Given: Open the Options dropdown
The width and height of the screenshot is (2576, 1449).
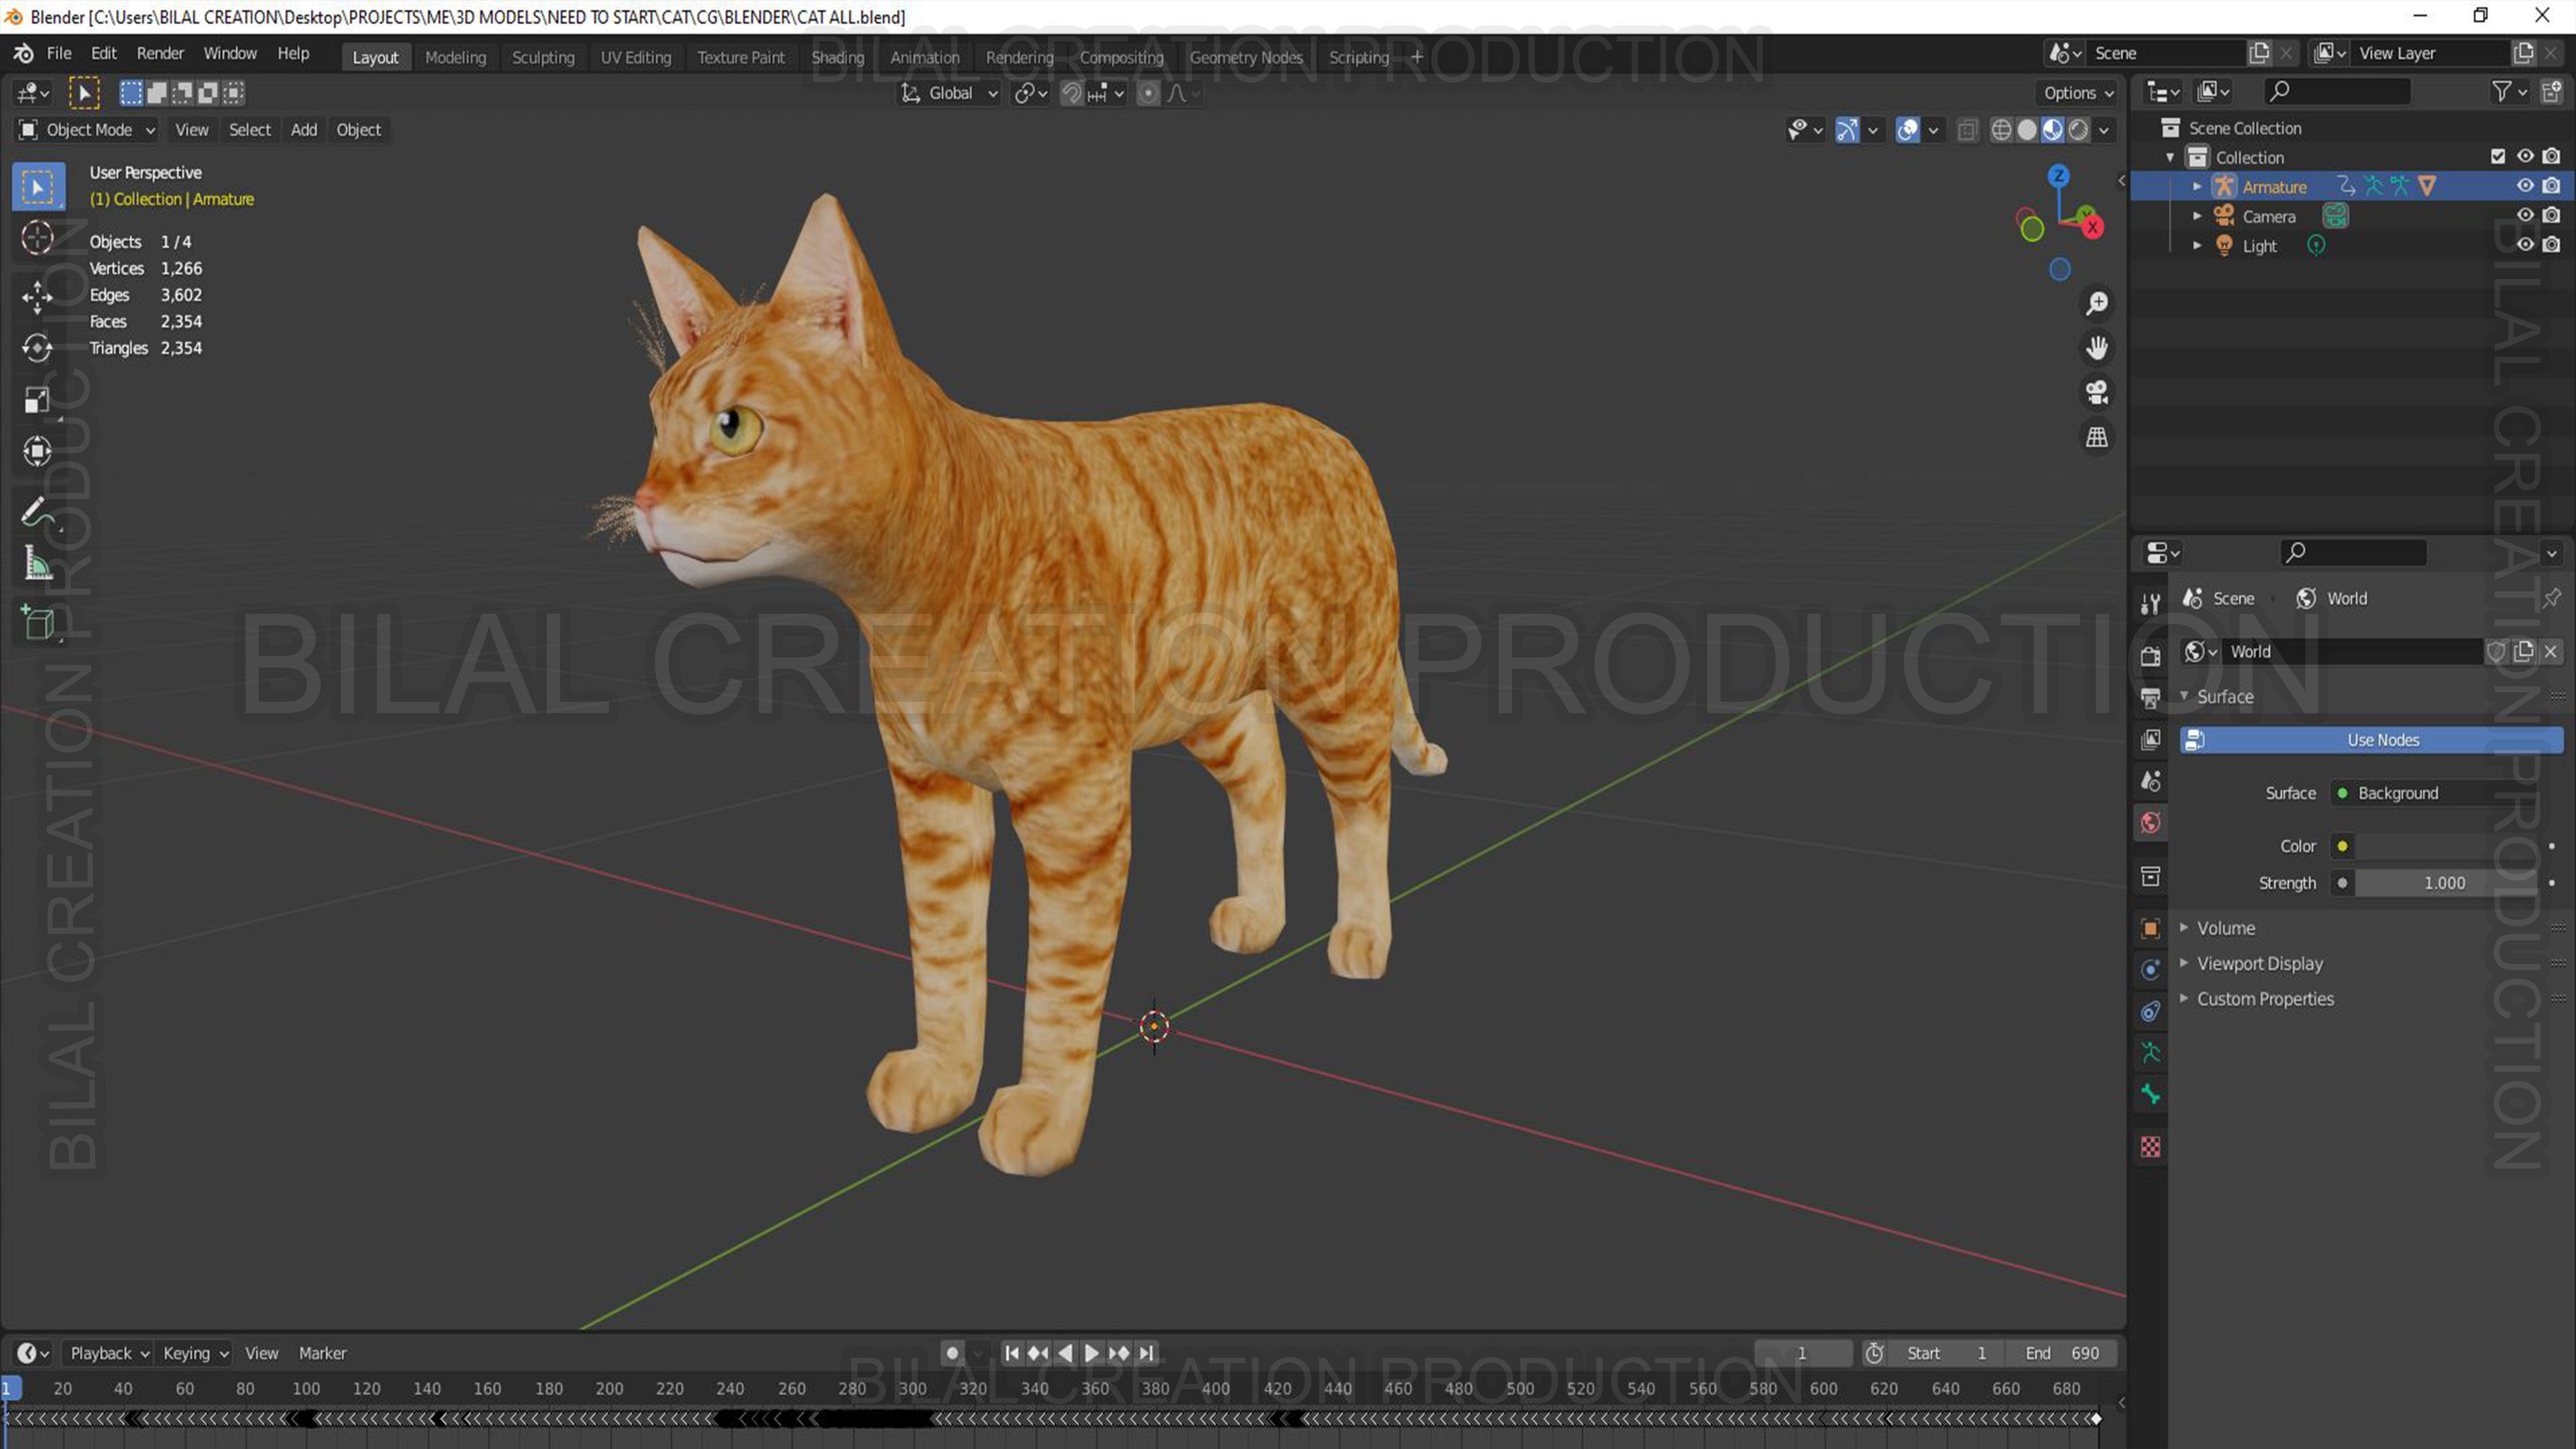Looking at the screenshot, I should click(2078, 92).
